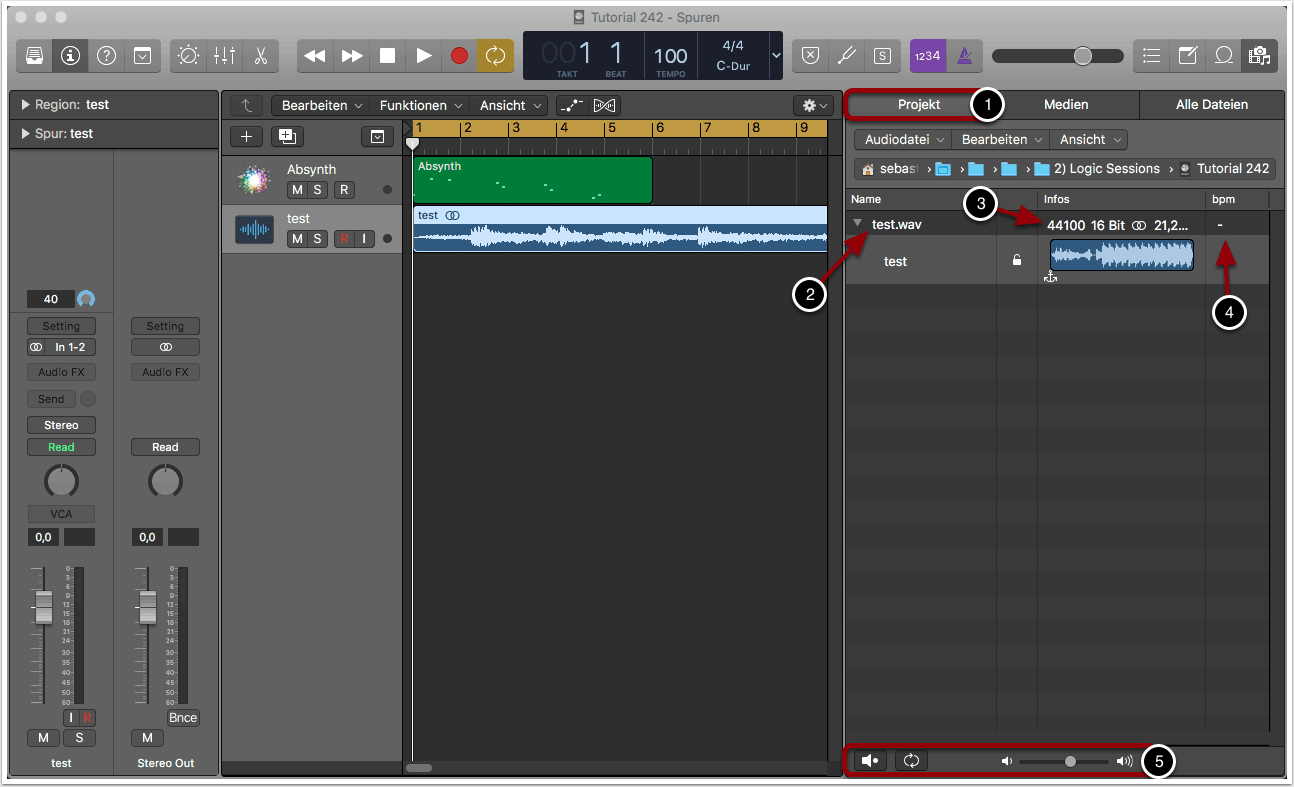Image resolution: width=1294 pixels, height=787 pixels.
Task: Open the Loop Browser icon
Action: pyautogui.click(x=1223, y=56)
